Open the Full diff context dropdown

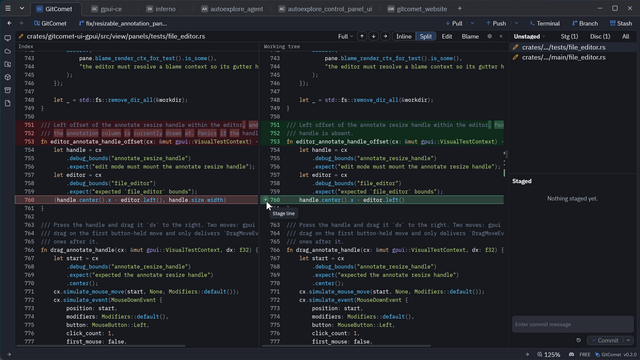(345, 36)
